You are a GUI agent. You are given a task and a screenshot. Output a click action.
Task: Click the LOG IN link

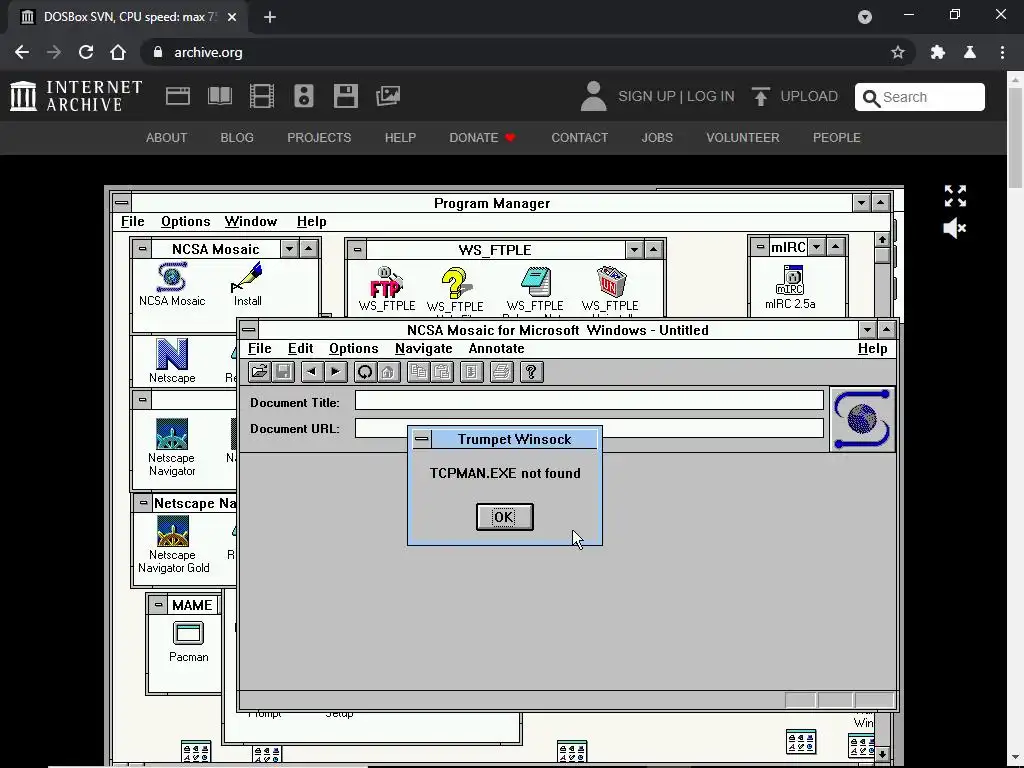tap(711, 96)
